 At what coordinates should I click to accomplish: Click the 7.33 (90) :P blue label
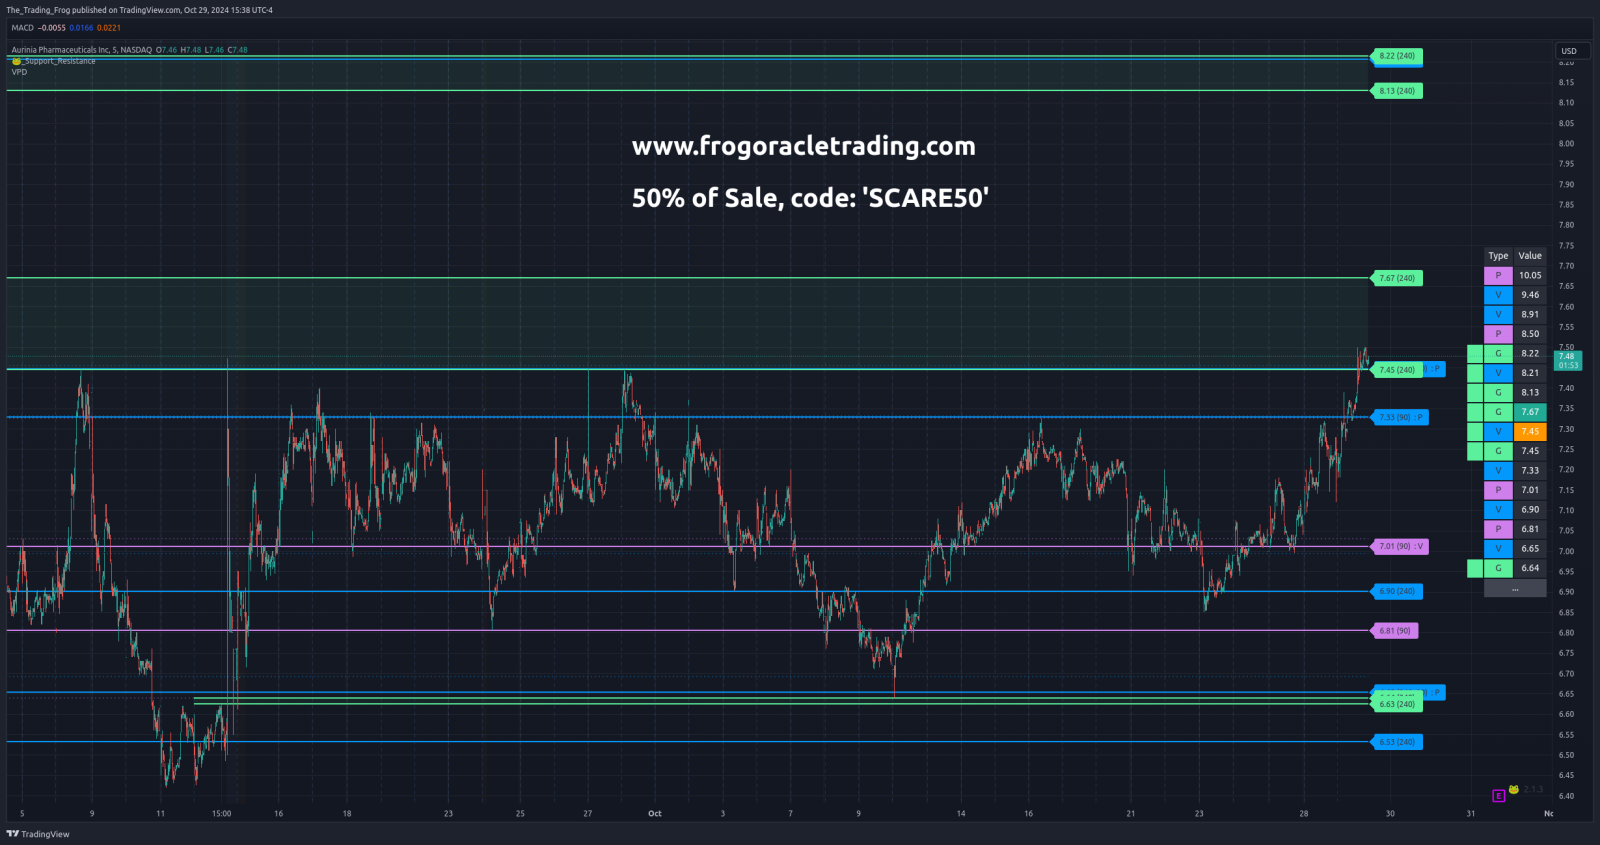coord(1400,417)
